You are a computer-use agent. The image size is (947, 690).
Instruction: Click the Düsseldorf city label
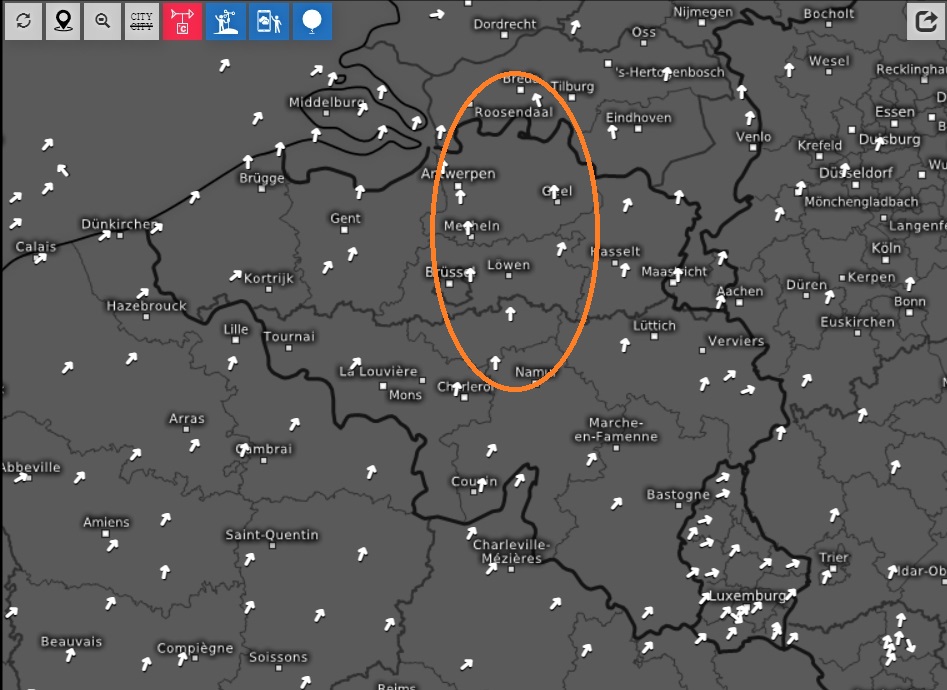pos(854,172)
